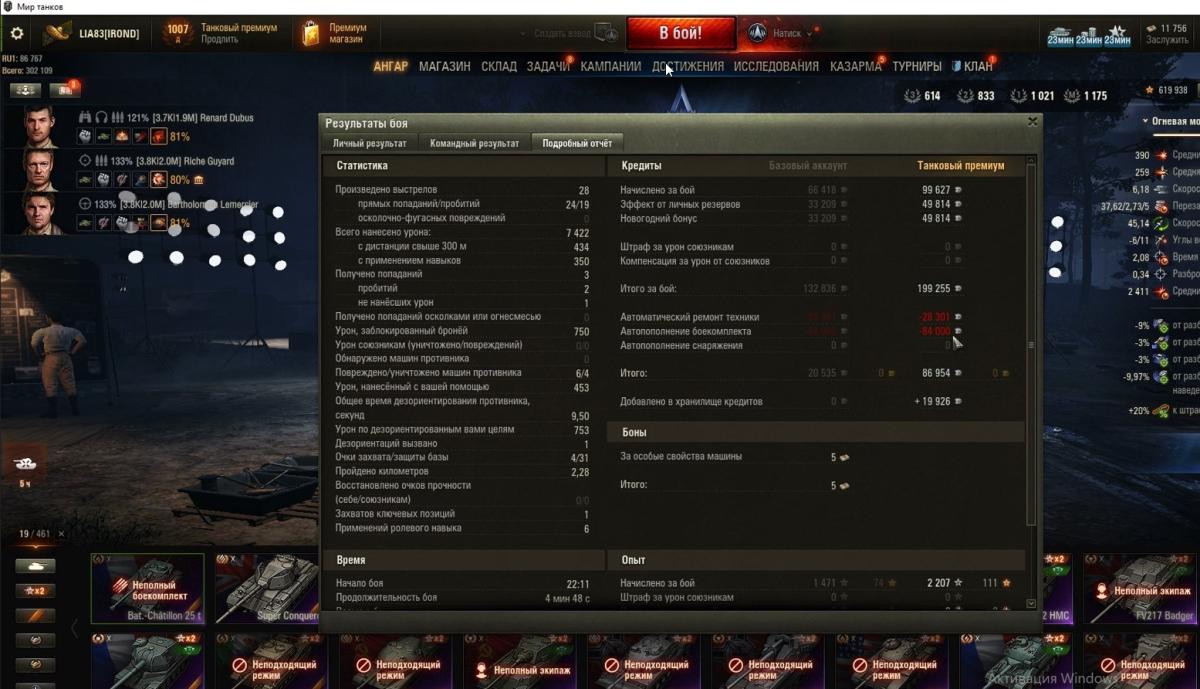Open the game settings gear menu
Viewport: 1200px width, 689px height.
(x=17, y=33)
